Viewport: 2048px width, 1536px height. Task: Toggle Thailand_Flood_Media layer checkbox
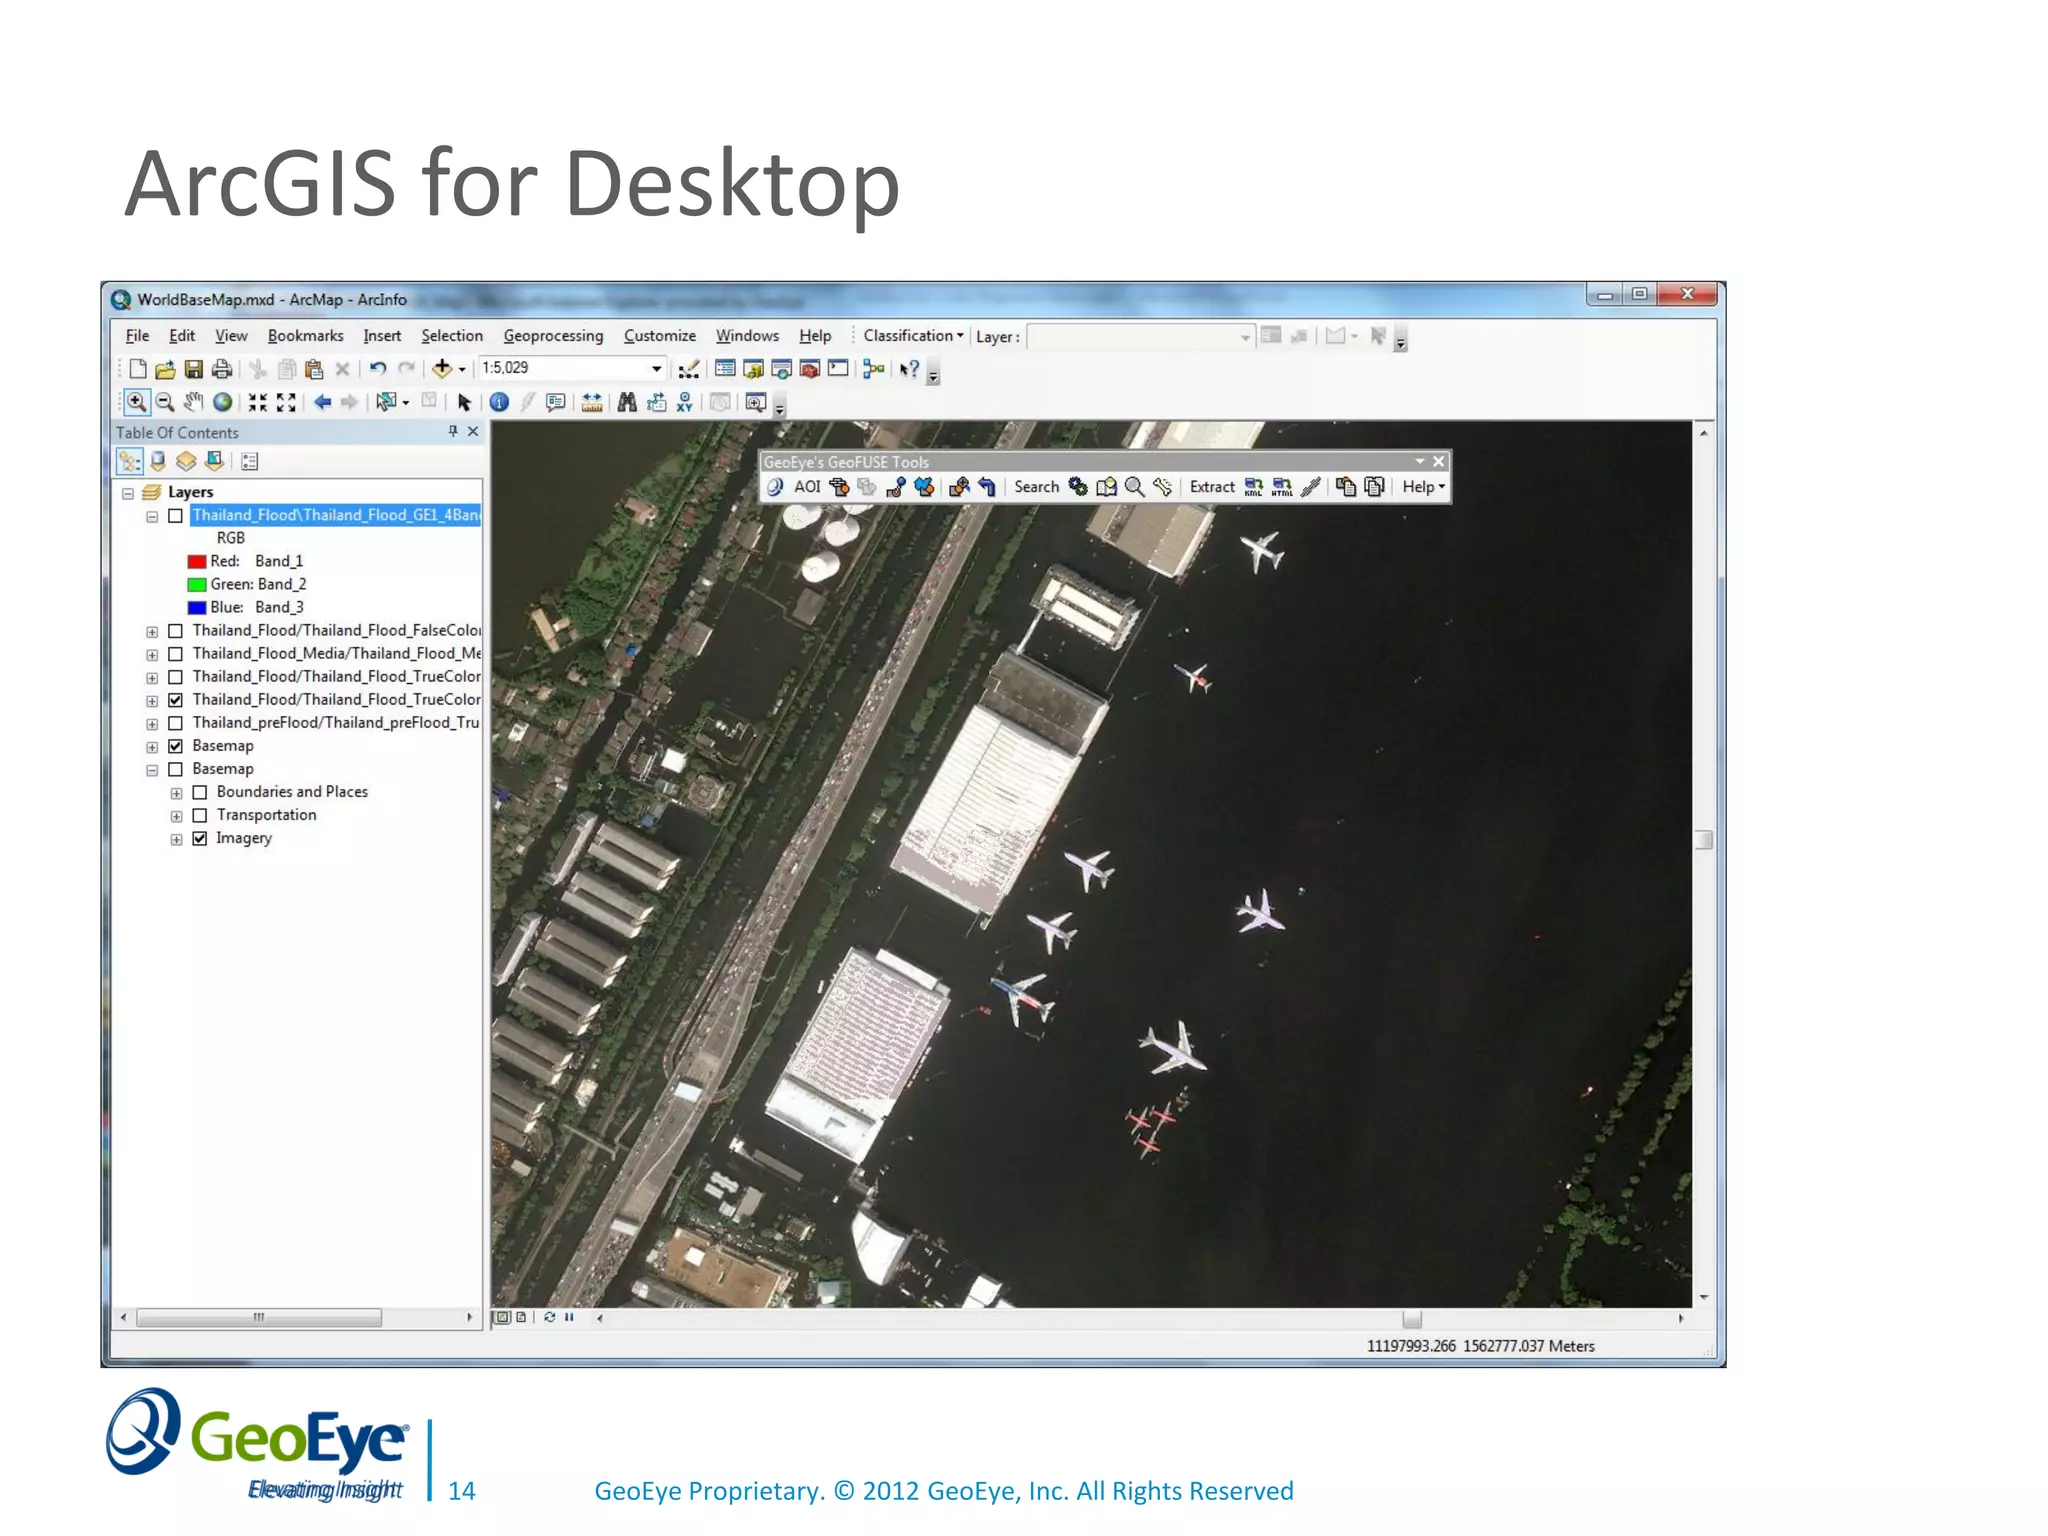click(x=176, y=654)
